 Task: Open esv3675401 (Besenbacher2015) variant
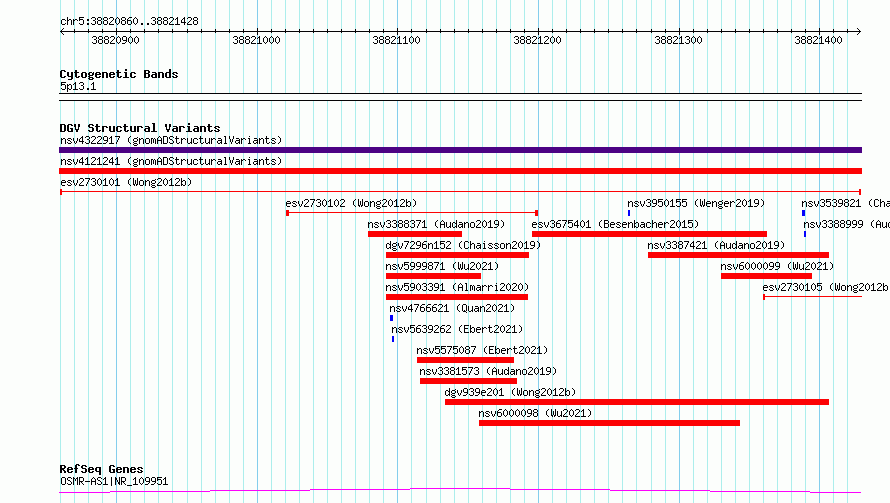click(x=615, y=224)
